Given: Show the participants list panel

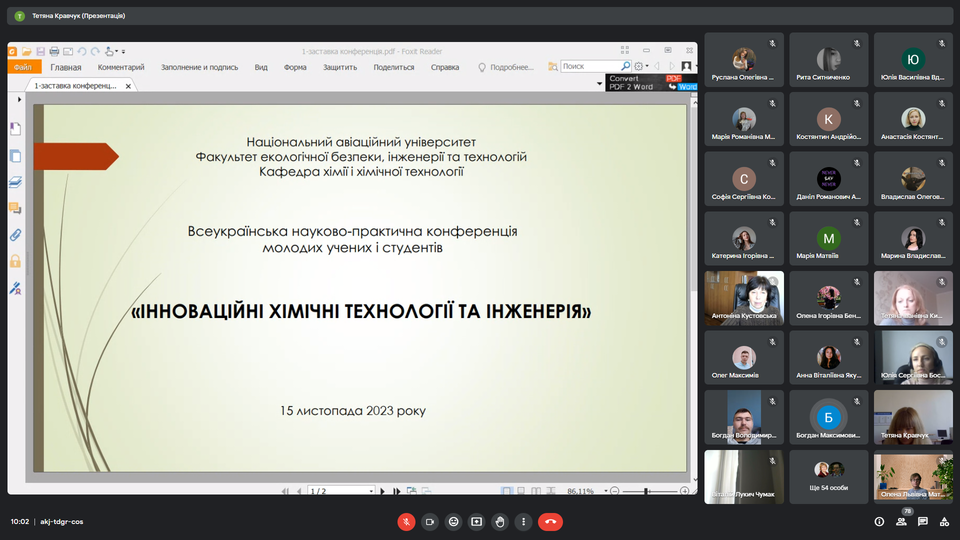Looking at the screenshot, I should 901,521.
